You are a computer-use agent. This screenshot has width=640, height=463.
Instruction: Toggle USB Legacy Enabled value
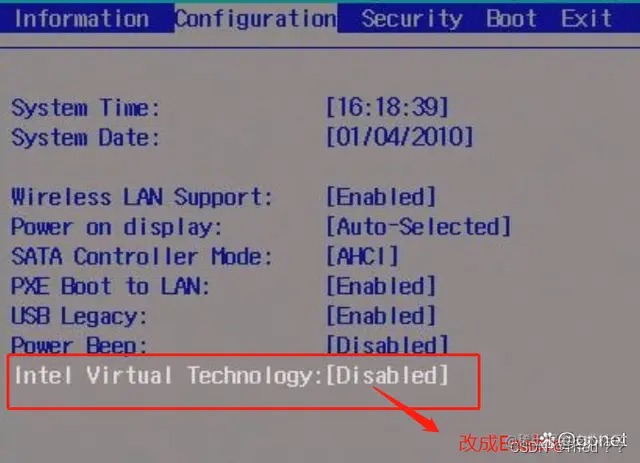tap(381, 316)
